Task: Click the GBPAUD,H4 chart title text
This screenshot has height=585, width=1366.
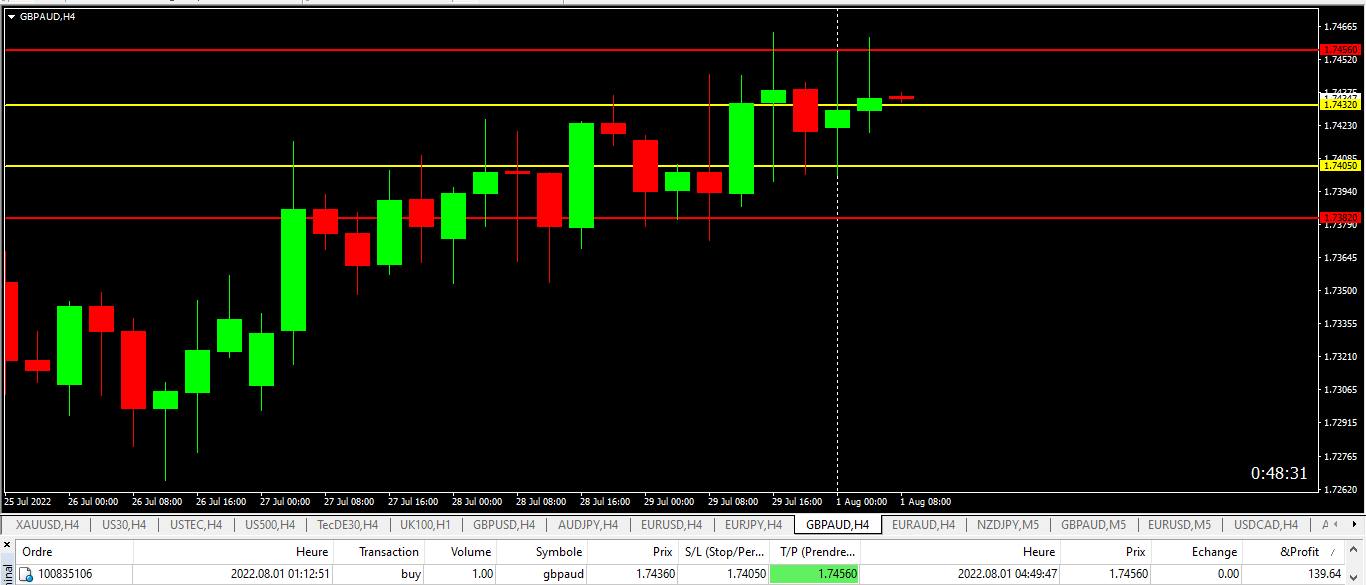Action: pyautogui.click(x=47, y=17)
